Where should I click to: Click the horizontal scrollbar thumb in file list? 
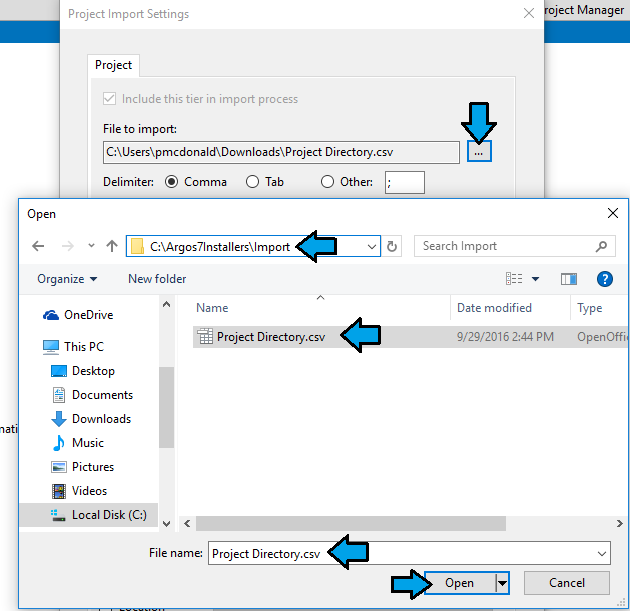(x=351, y=523)
